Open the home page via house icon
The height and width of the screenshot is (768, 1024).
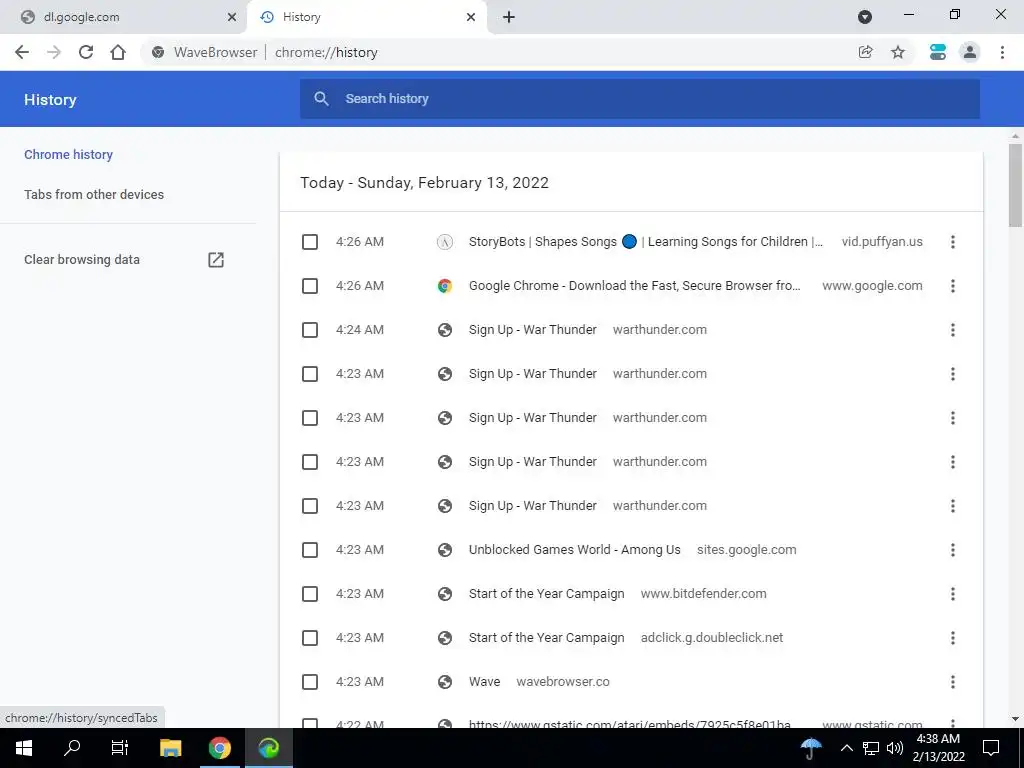pos(118,52)
